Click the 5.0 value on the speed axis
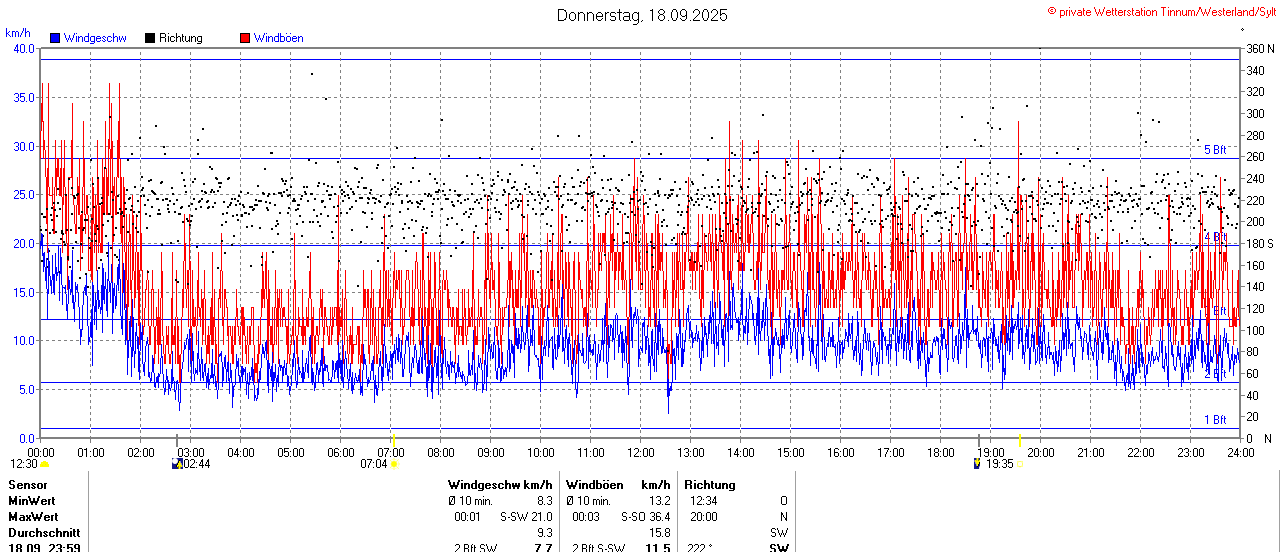 pyautogui.click(x=25, y=389)
